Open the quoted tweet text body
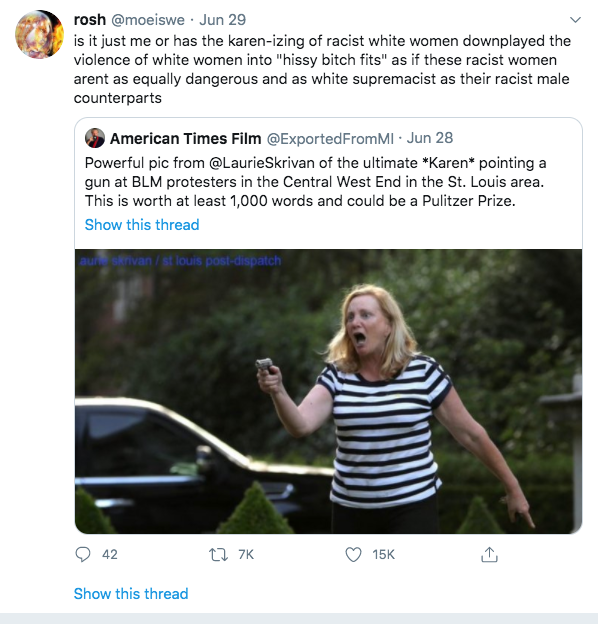 (315, 182)
